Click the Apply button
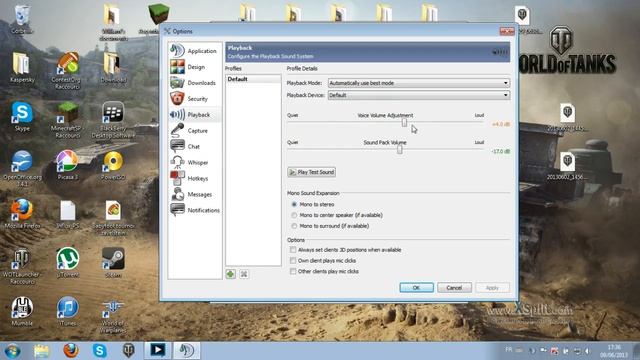This screenshot has height=360, width=640. click(492, 287)
